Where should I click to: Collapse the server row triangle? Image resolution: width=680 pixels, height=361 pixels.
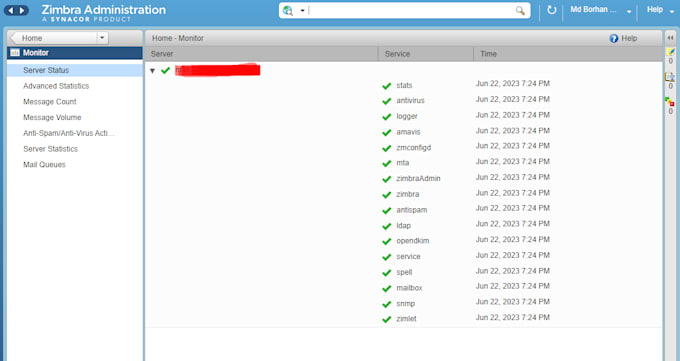[152, 71]
